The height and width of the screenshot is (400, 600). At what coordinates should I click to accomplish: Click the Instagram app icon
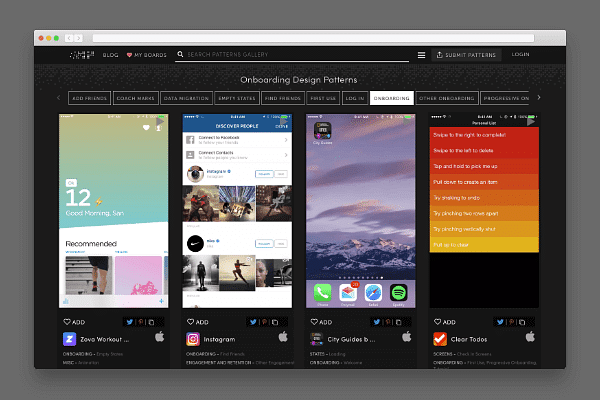pos(193,339)
